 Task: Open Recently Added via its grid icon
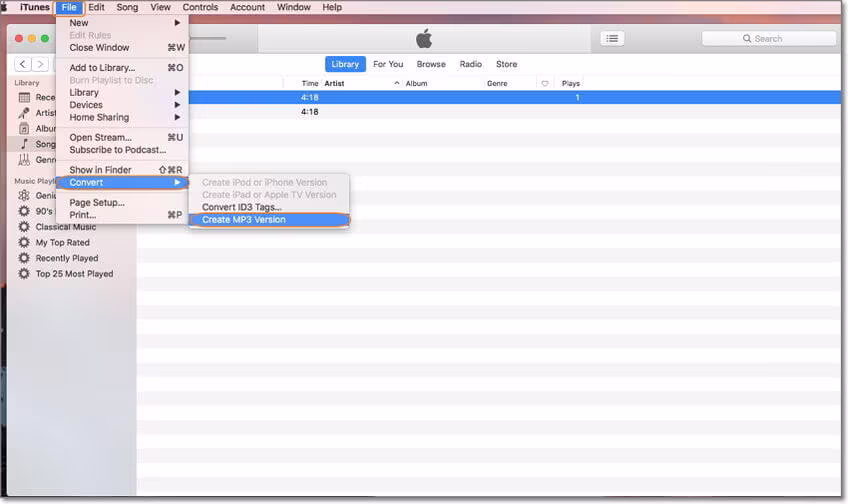[x=24, y=97]
